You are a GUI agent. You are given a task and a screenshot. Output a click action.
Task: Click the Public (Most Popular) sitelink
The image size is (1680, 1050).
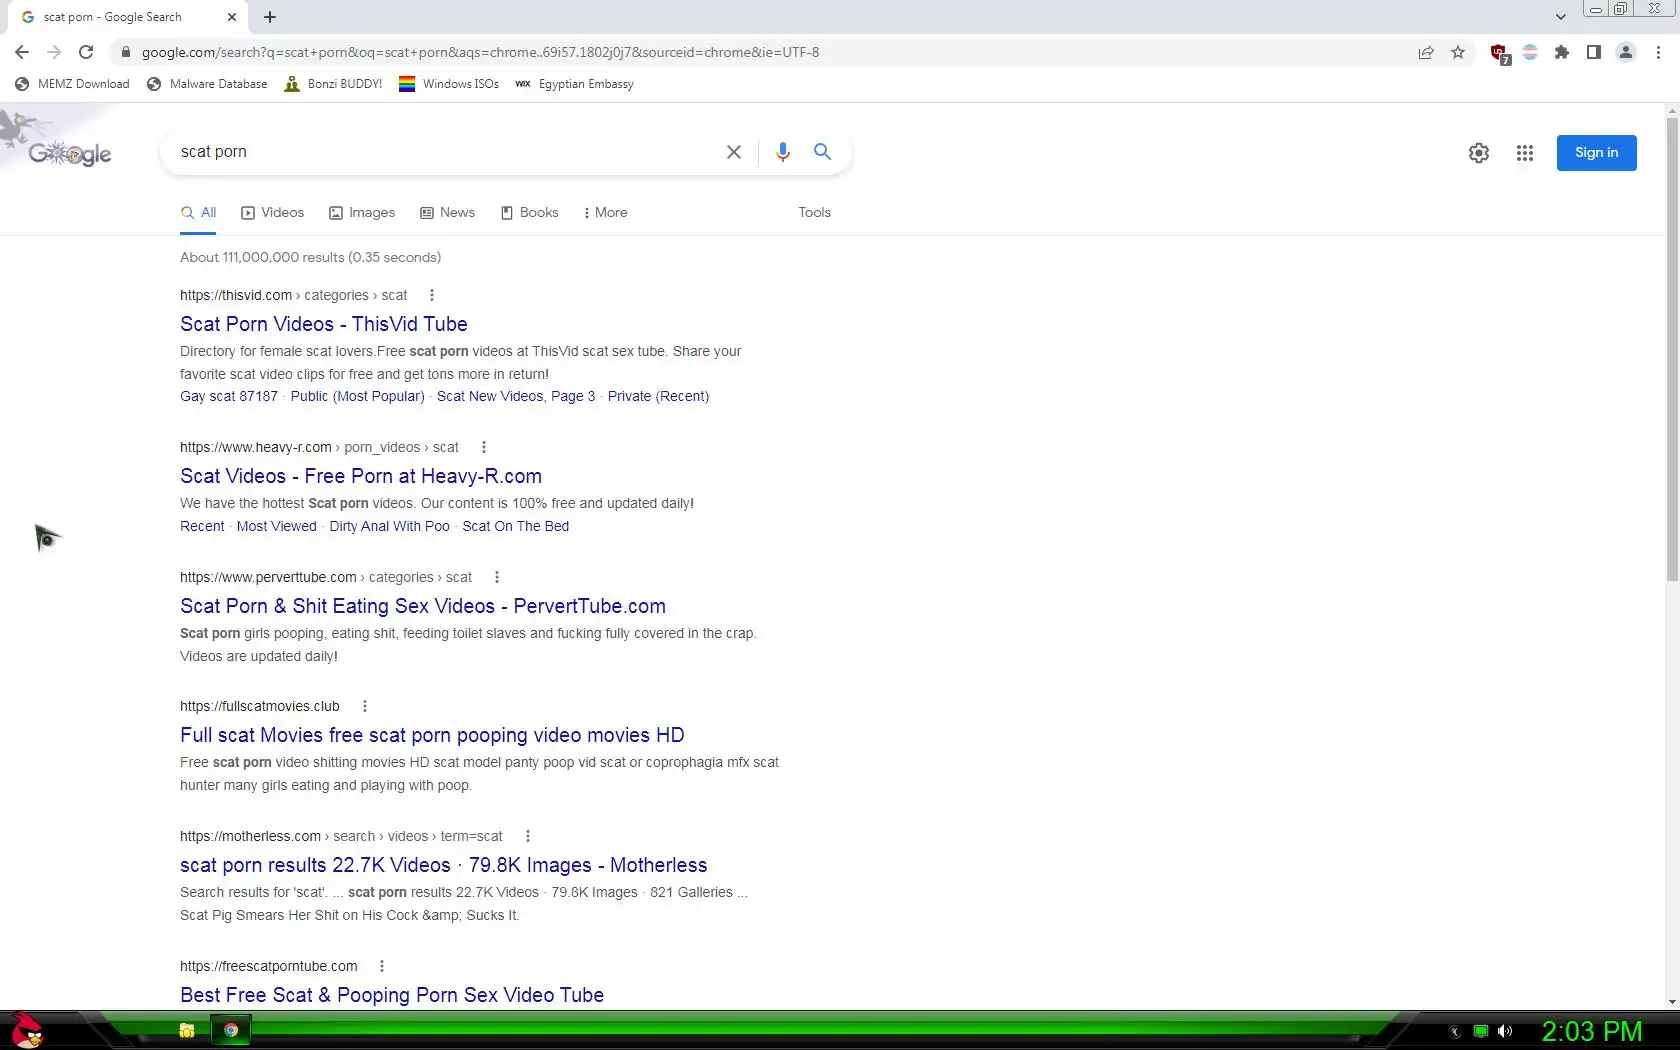pos(357,396)
